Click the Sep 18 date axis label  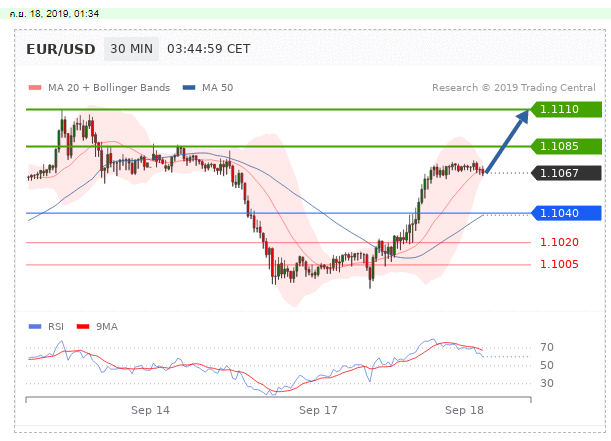click(x=464, y=410)
